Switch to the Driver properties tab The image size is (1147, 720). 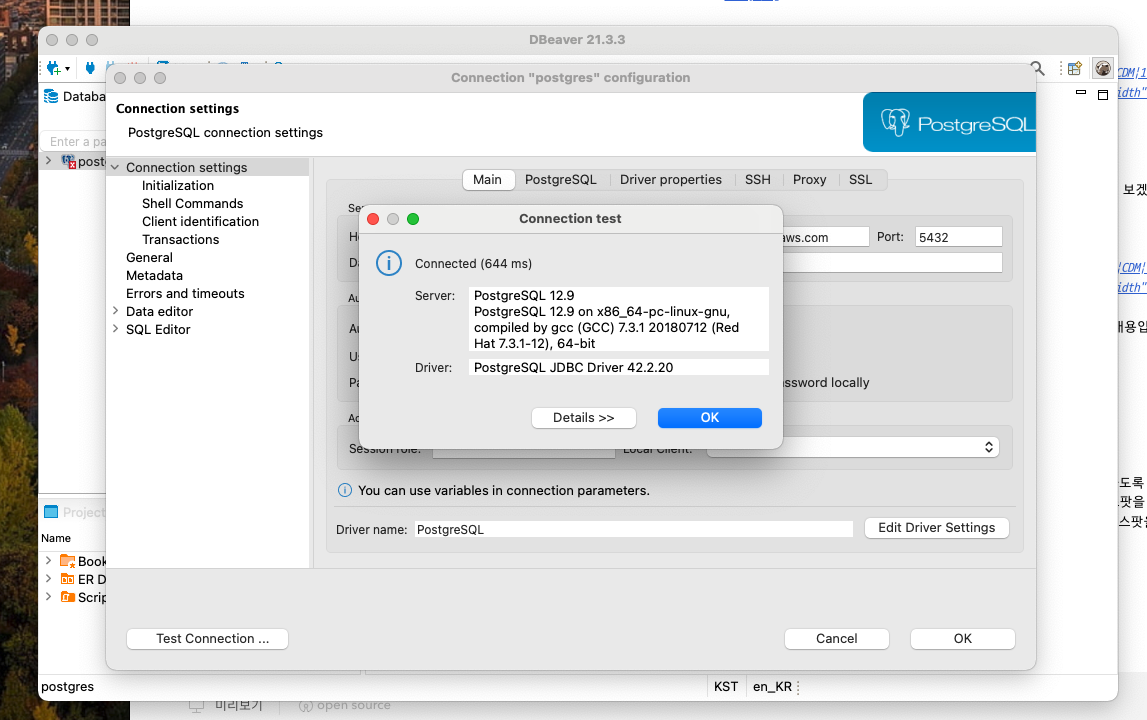pyautogui.click(x=671, y=180)
